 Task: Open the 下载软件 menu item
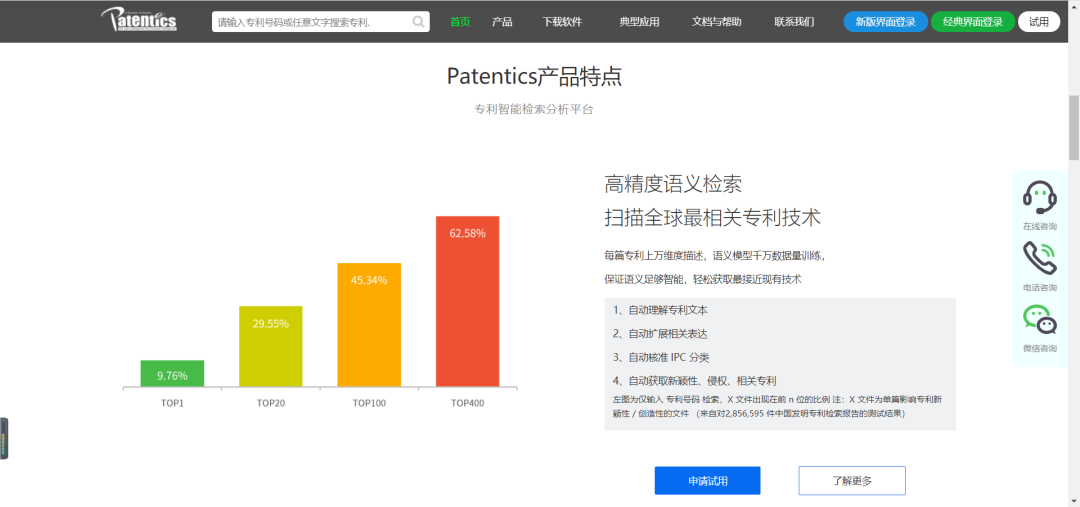click(x=562, y=21)
